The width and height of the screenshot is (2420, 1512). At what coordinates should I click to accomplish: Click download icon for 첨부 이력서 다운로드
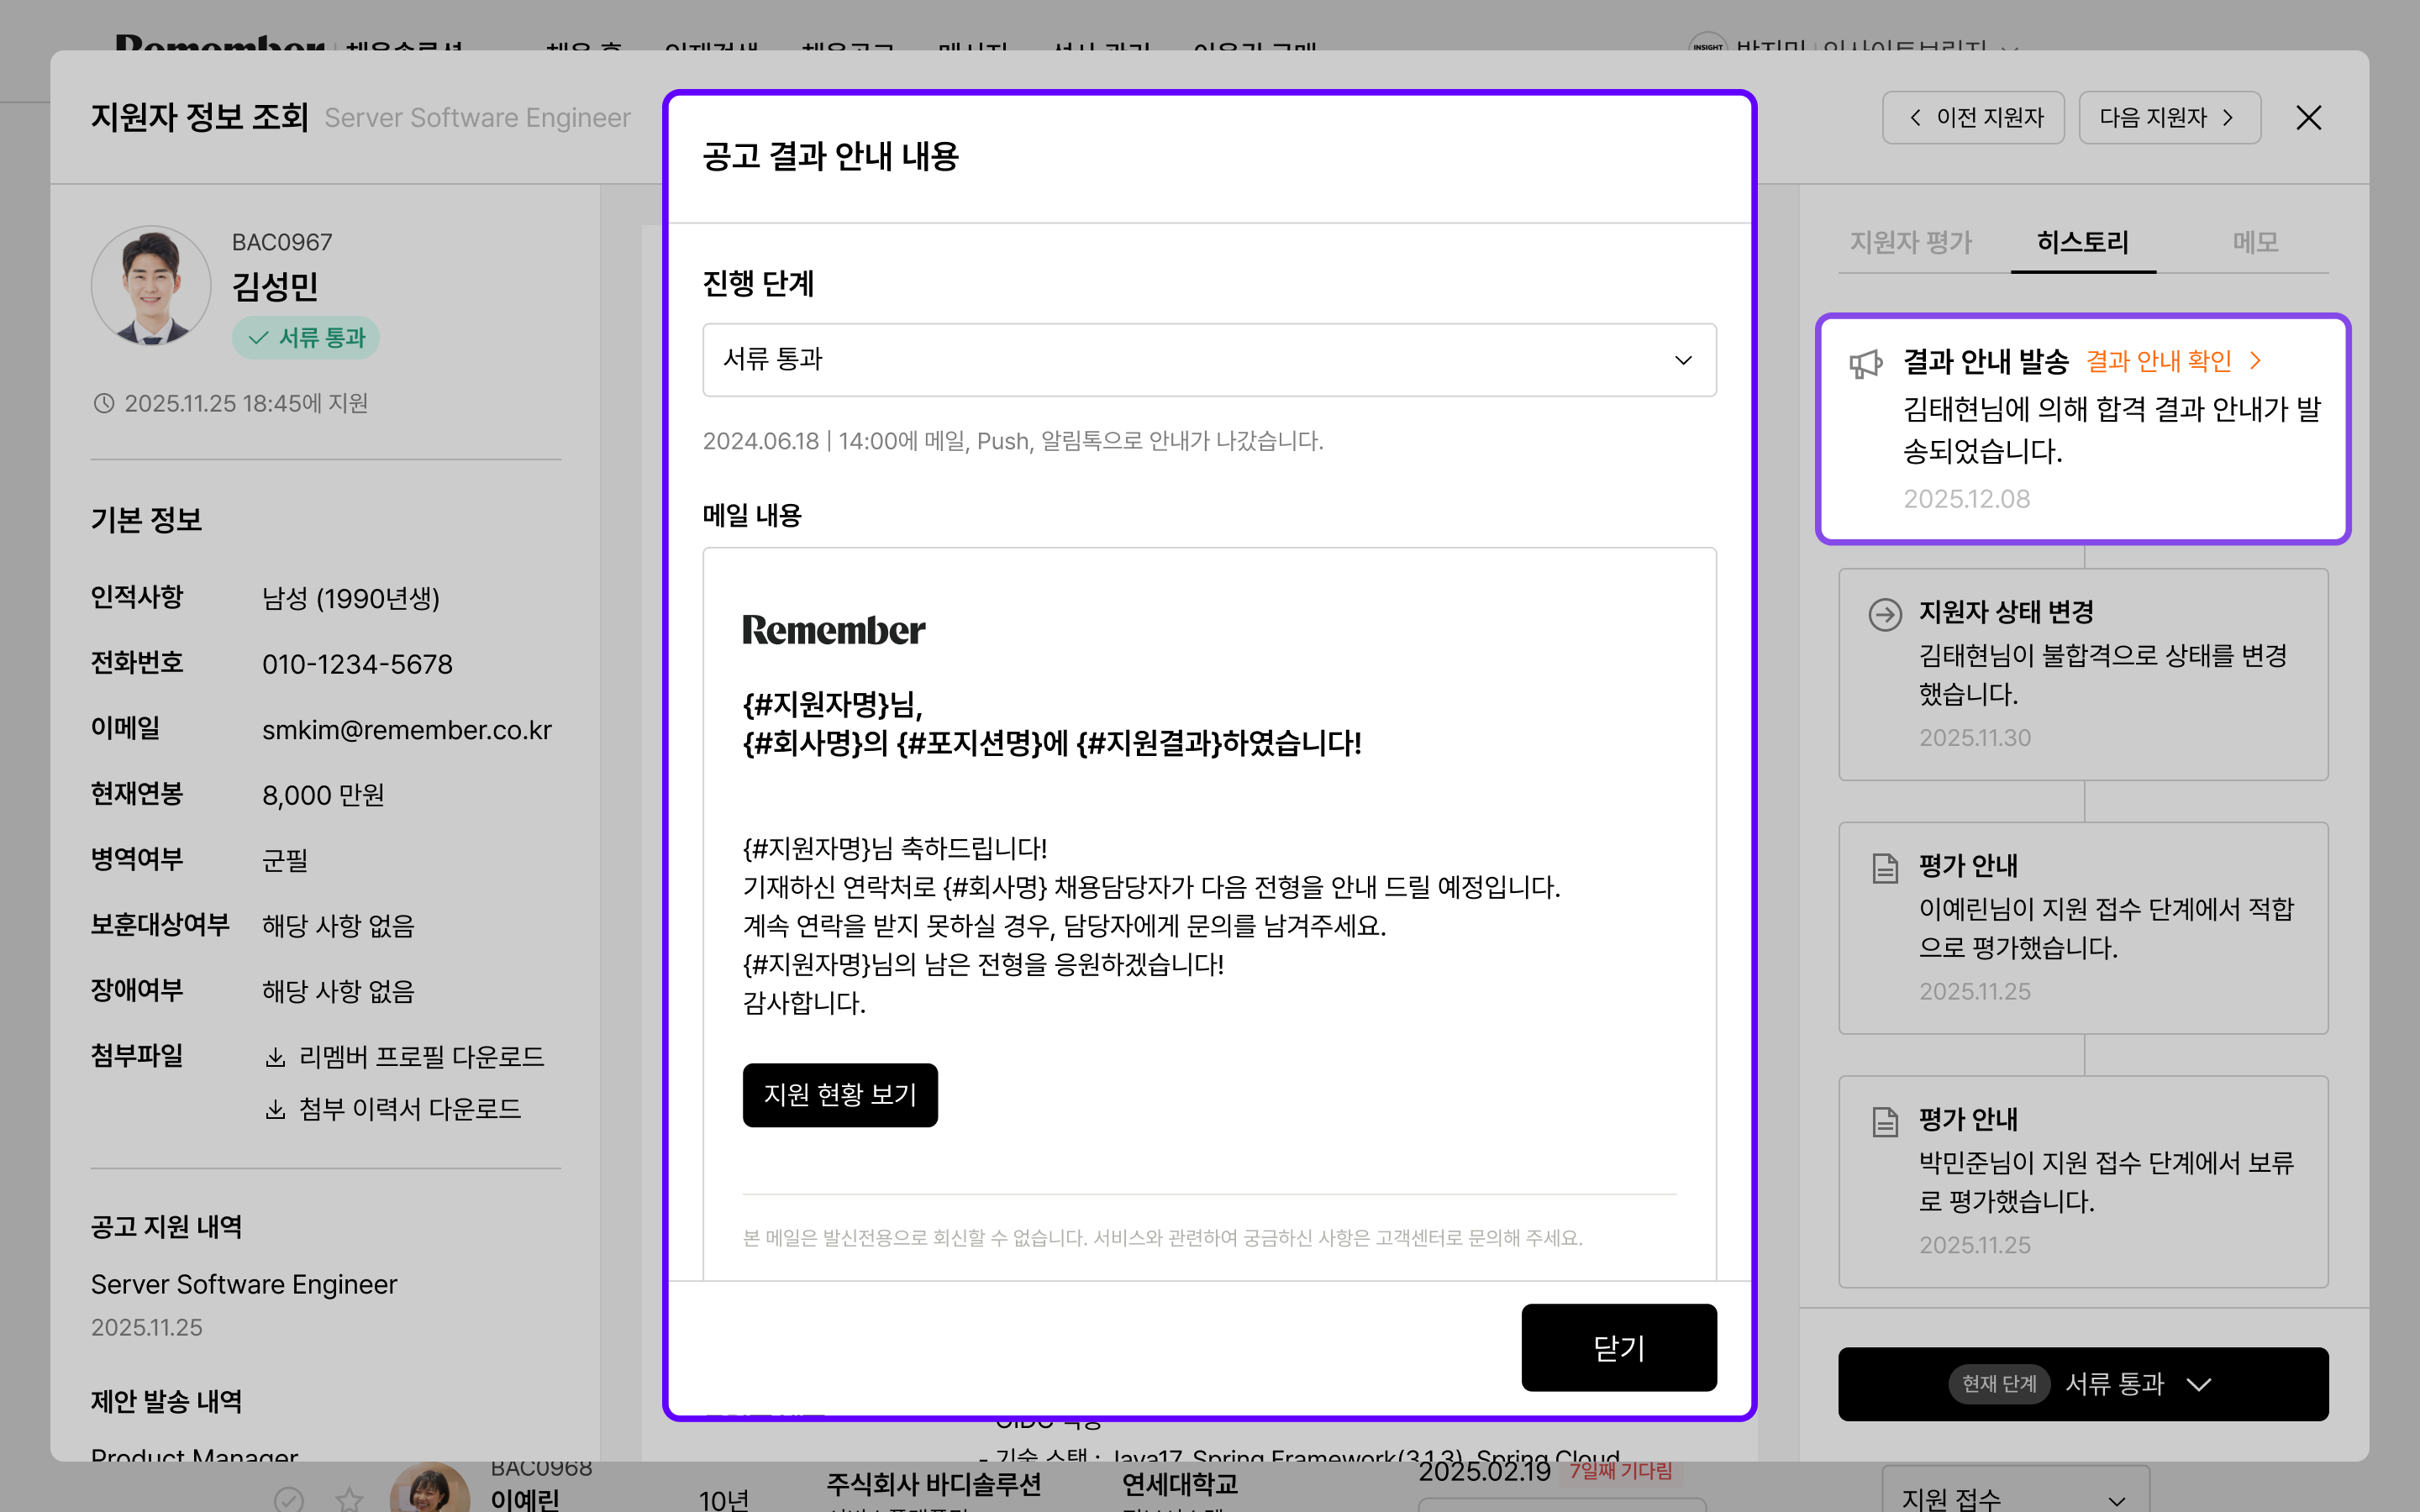tap(275, 1109)
